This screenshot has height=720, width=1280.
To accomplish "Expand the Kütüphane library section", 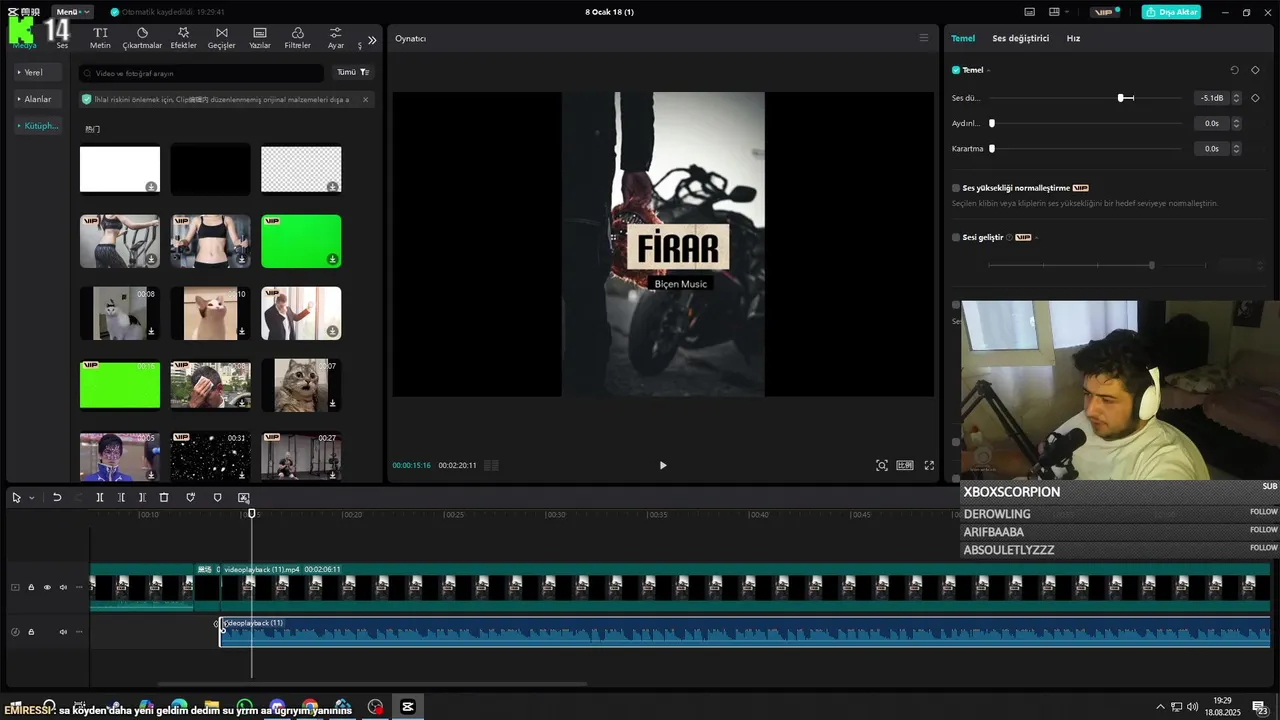I will tap(38, 126).
